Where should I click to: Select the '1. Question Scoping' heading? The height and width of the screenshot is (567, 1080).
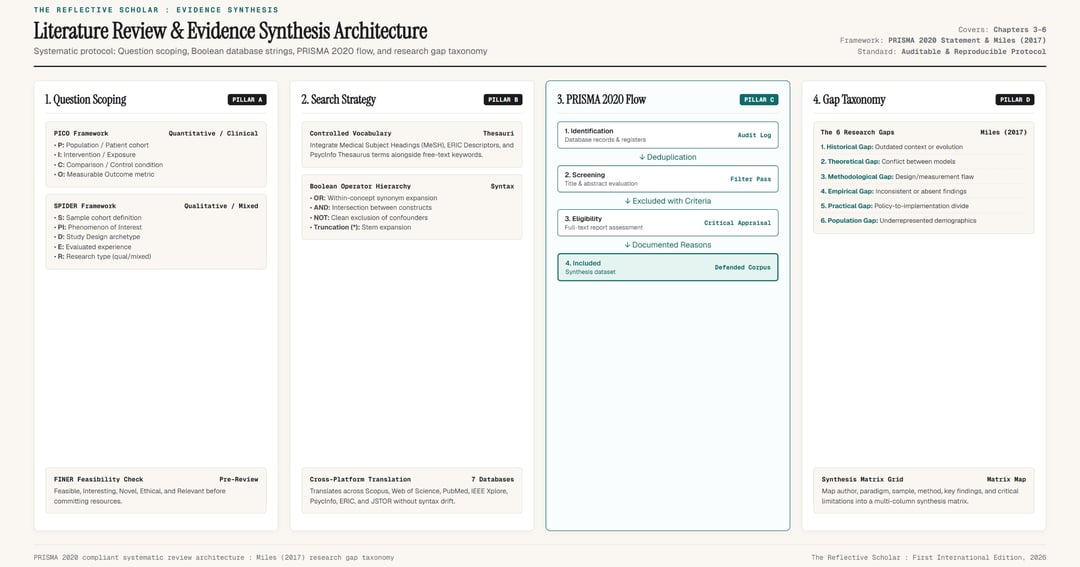point(86,99)
